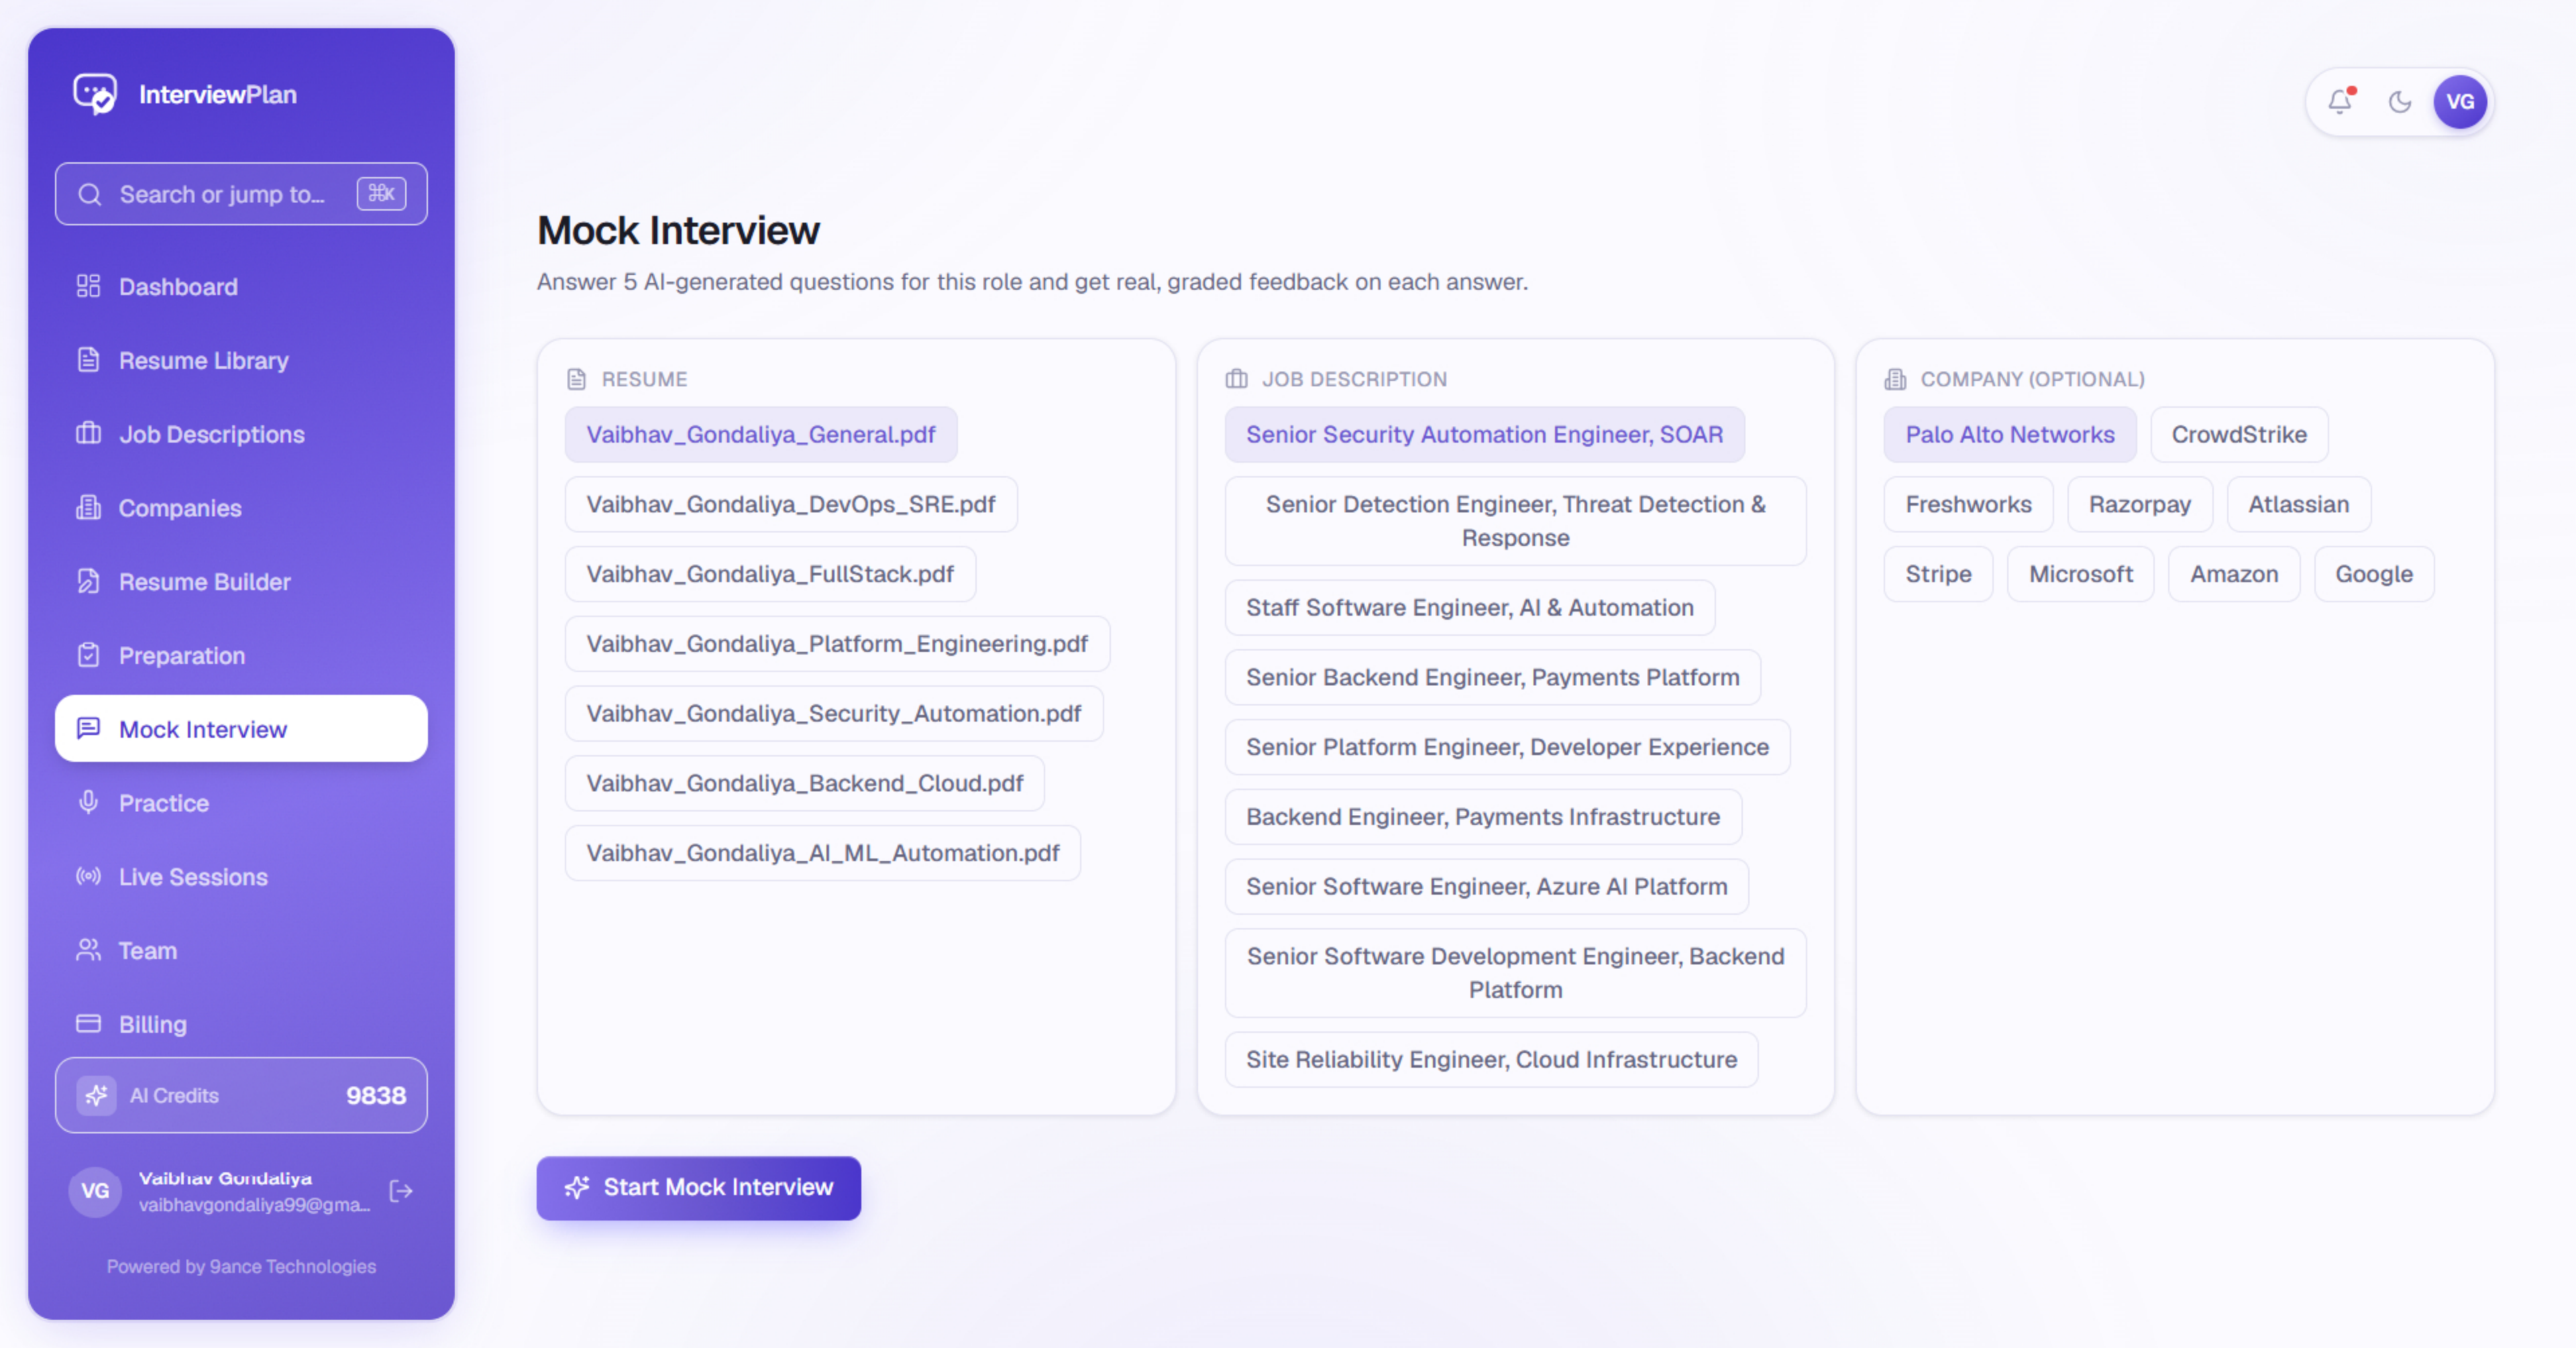Open Dashboard in sidebar

coord(241,287)
